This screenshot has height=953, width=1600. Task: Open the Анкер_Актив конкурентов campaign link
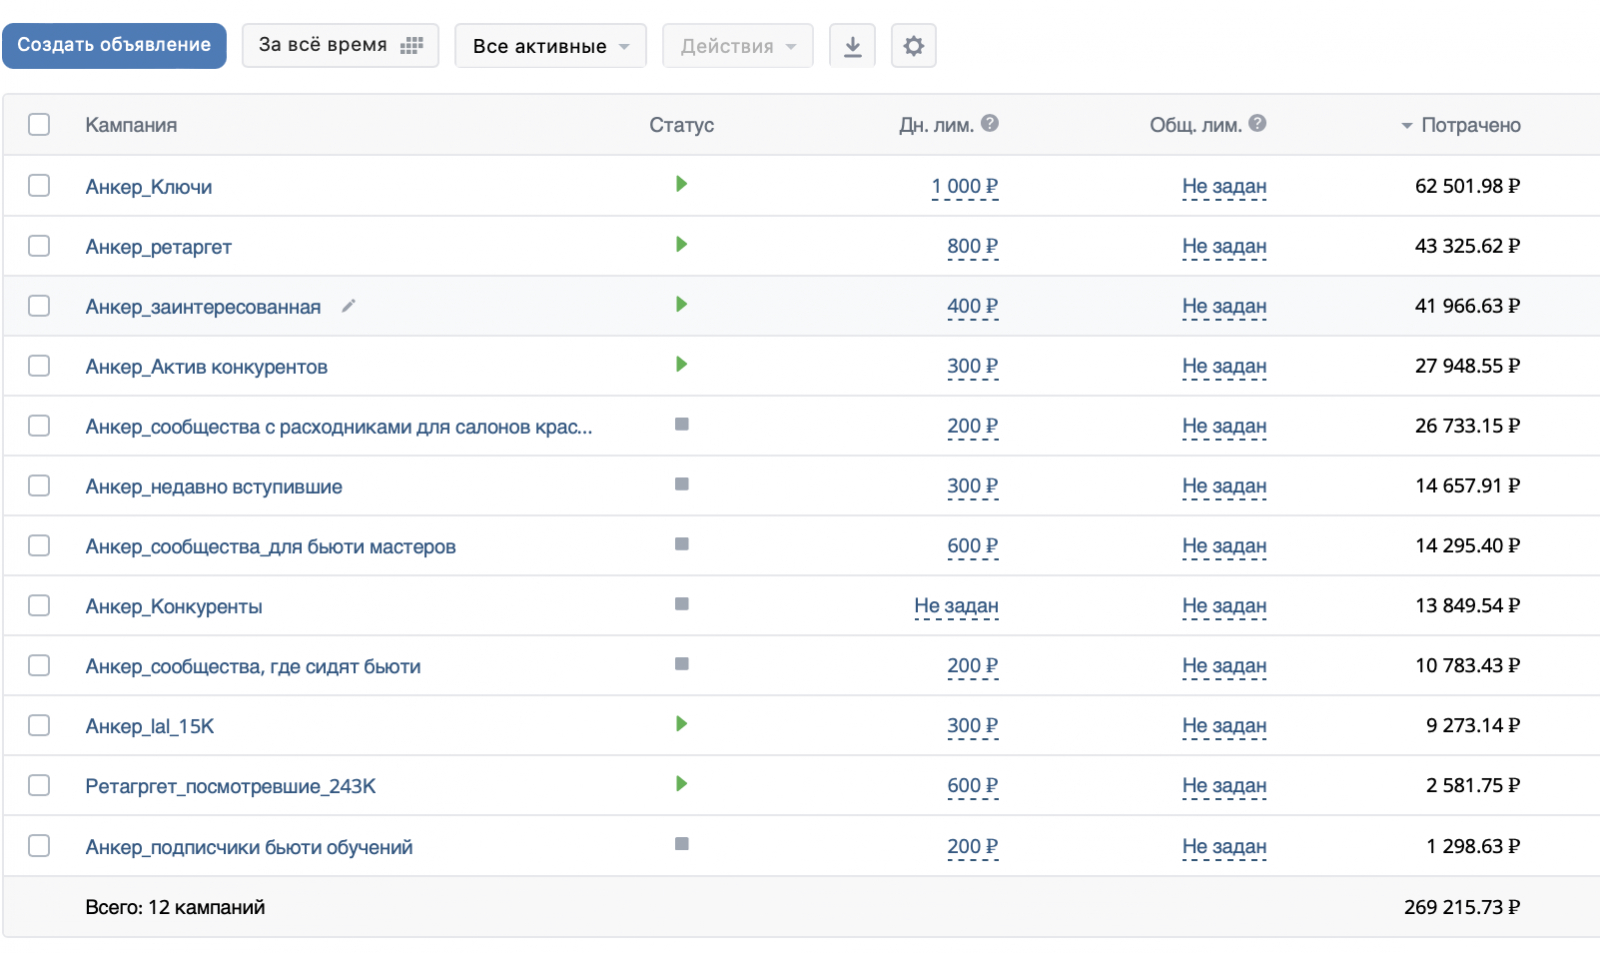pos(206,367)
